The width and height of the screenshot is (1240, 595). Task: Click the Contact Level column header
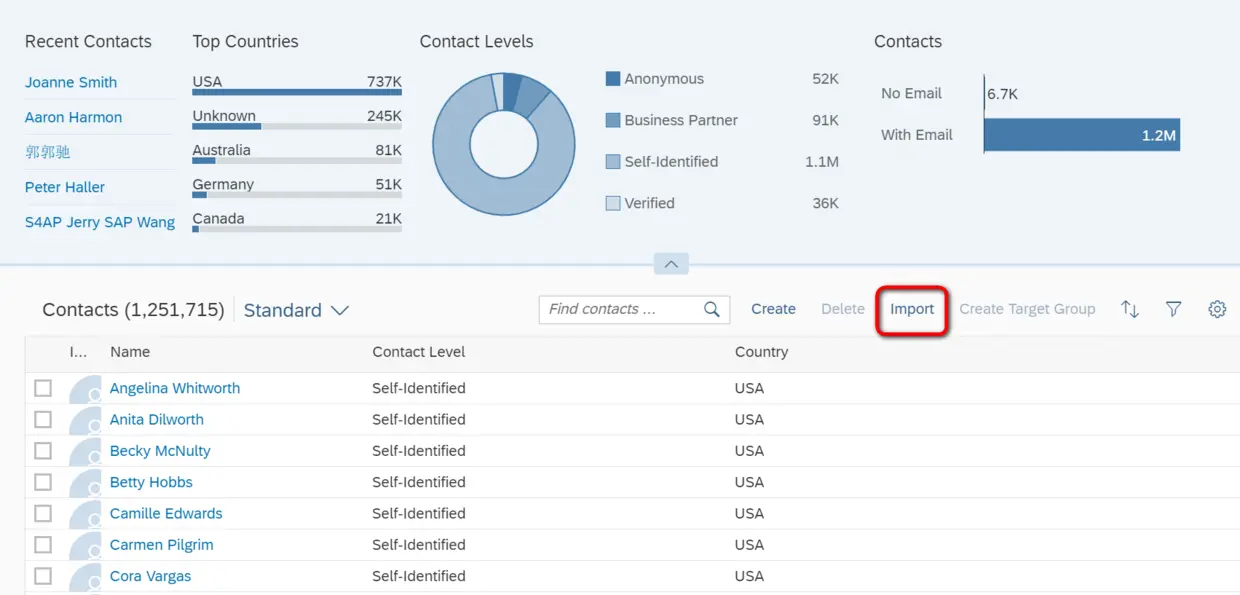tap(419, 352)
